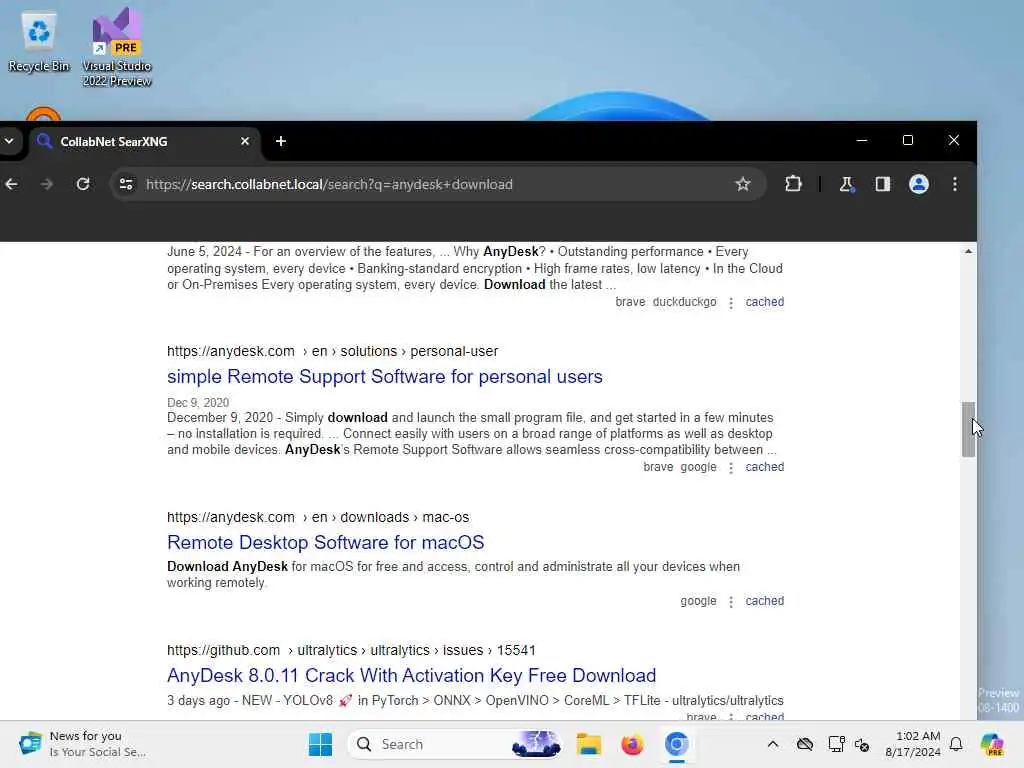Open the notifications bell icon

pyautogui.click(x=956, y=744)
